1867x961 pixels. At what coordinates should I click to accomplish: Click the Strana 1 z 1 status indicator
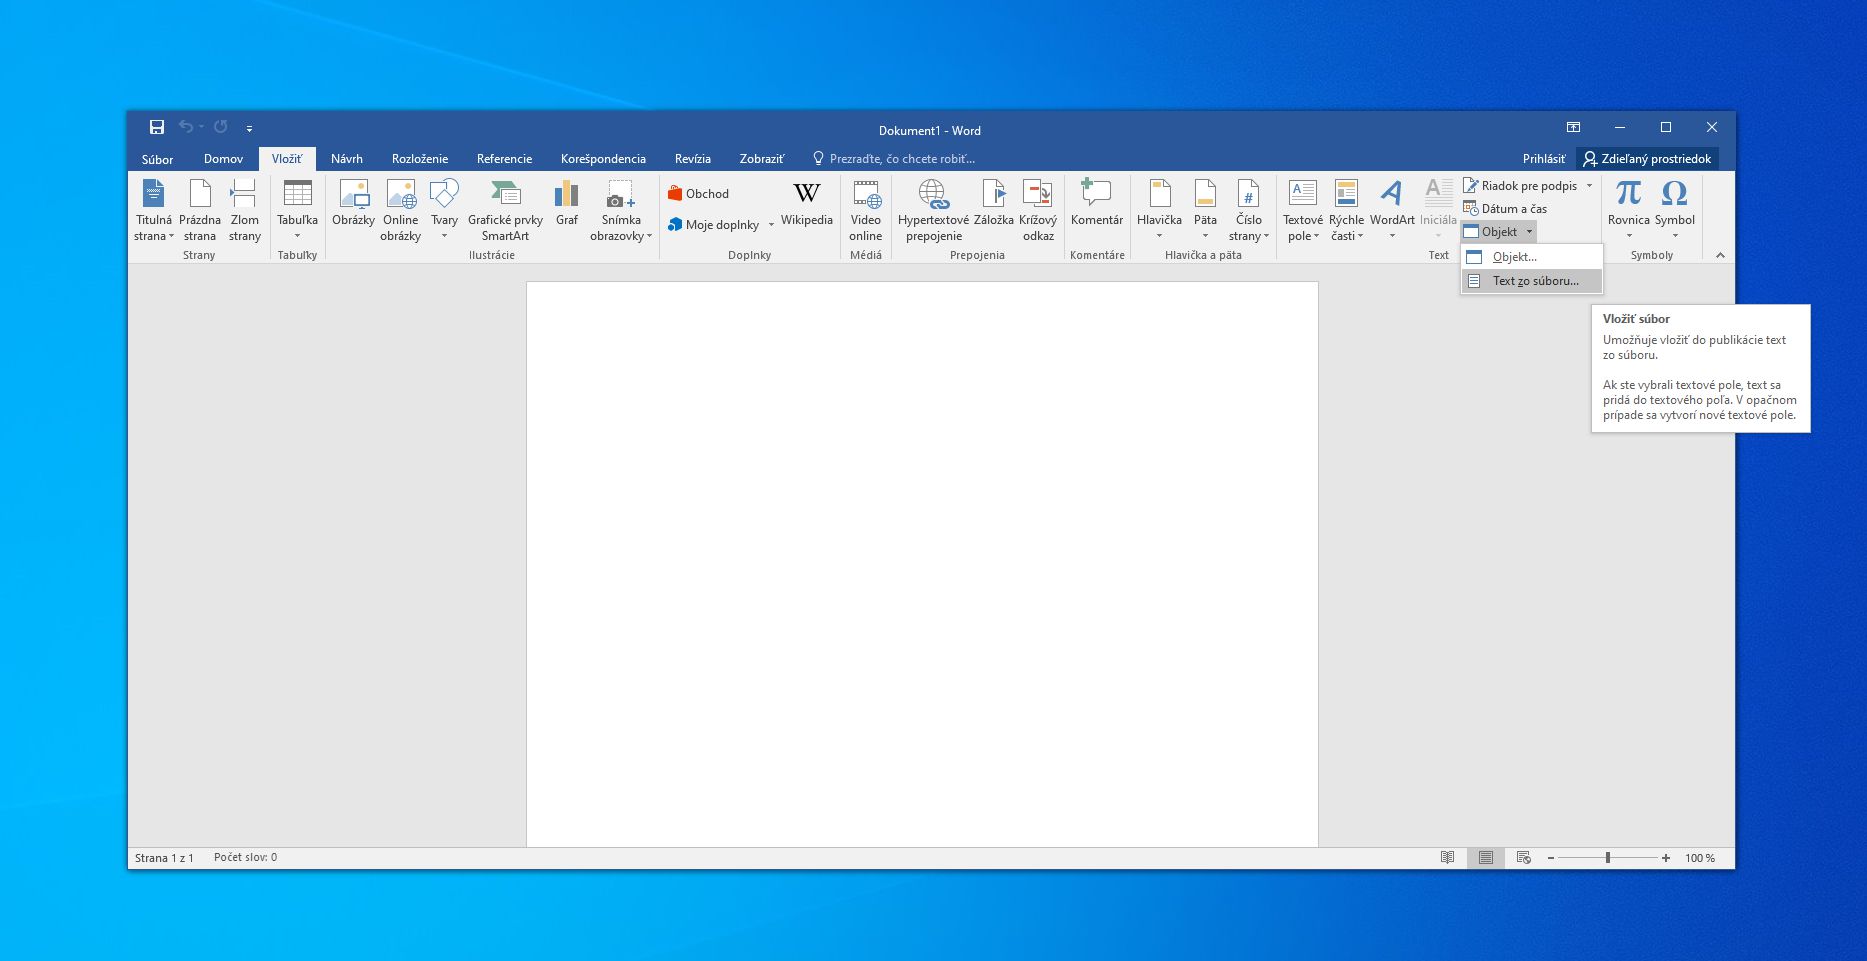[x=164, y=857]
